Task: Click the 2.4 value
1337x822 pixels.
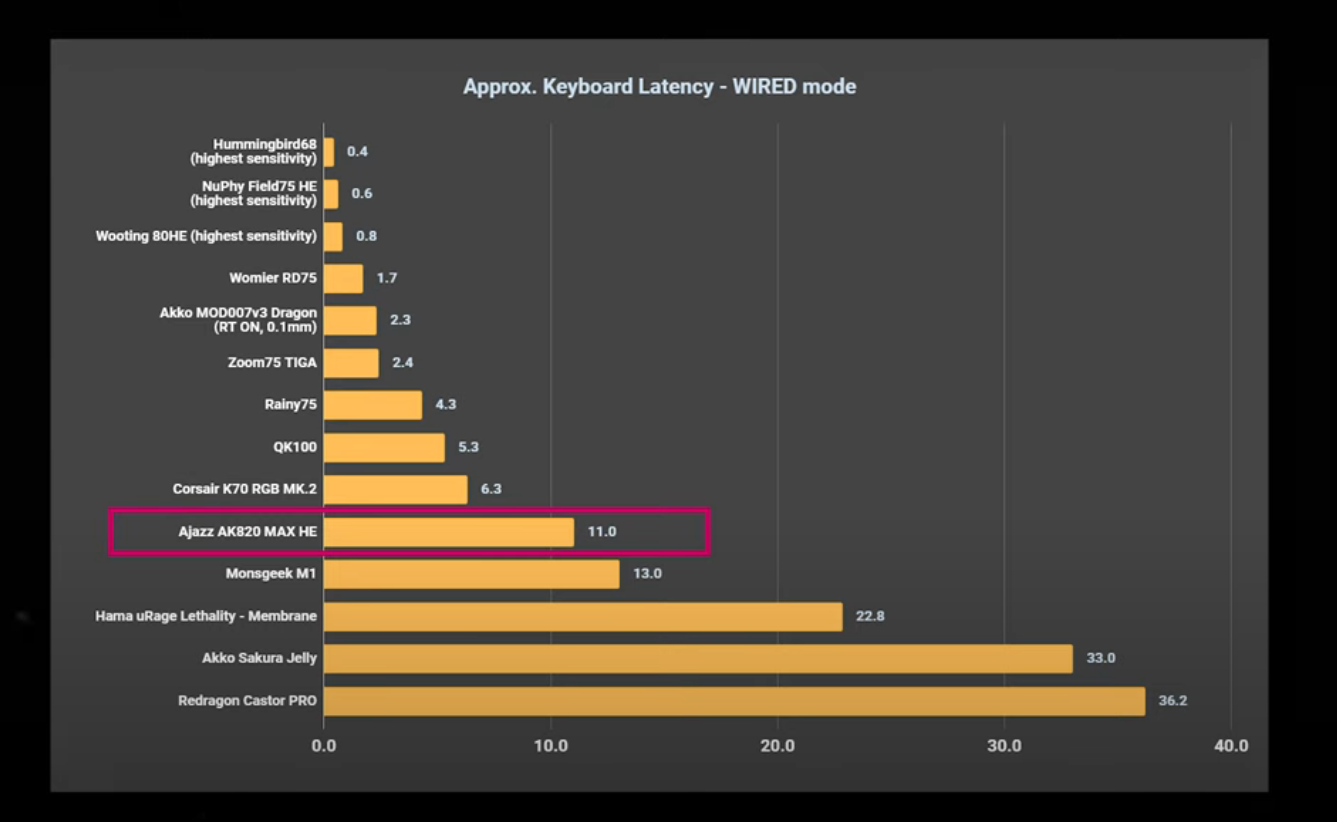Action: pyautogui.click(x=403, y=362)
